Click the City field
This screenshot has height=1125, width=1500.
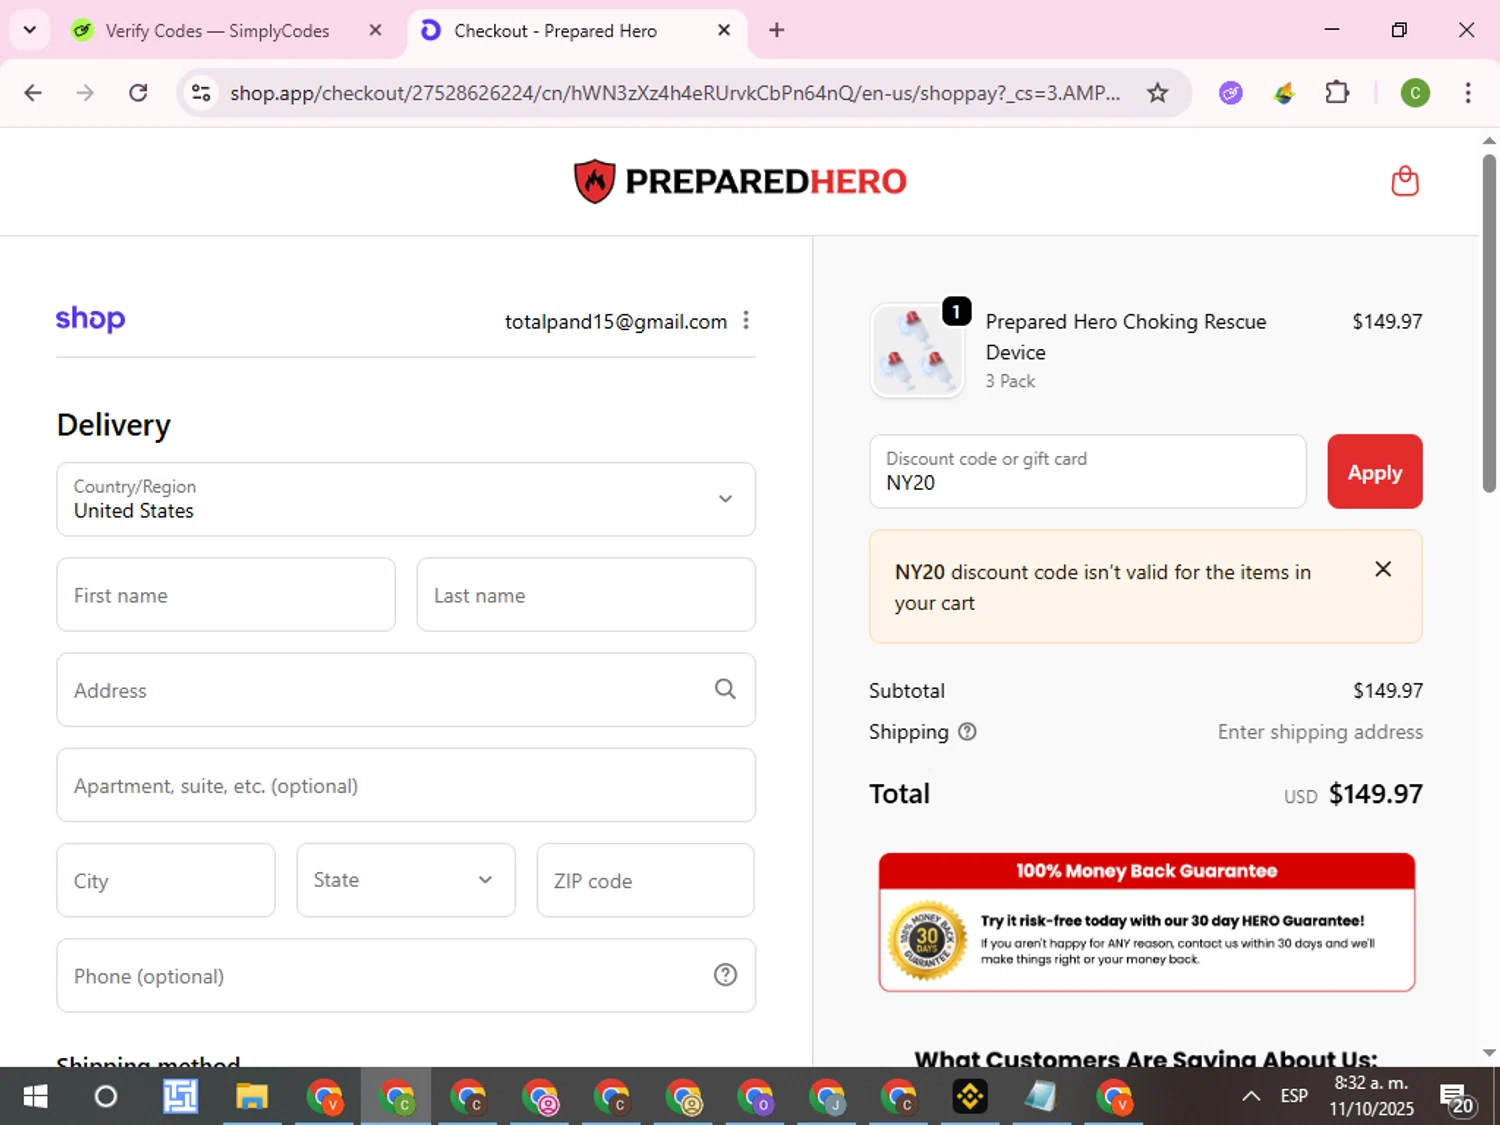[166, 880]
